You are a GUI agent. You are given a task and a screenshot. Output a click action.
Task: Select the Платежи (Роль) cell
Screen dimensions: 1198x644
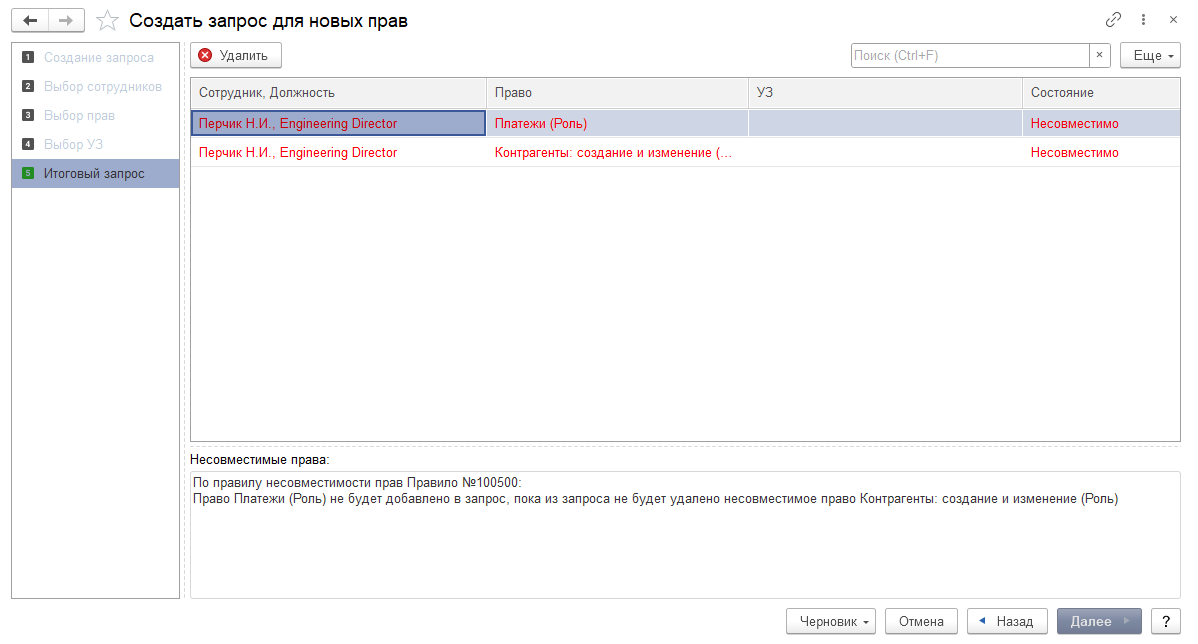pyautogui.click(x=617, y=123)
